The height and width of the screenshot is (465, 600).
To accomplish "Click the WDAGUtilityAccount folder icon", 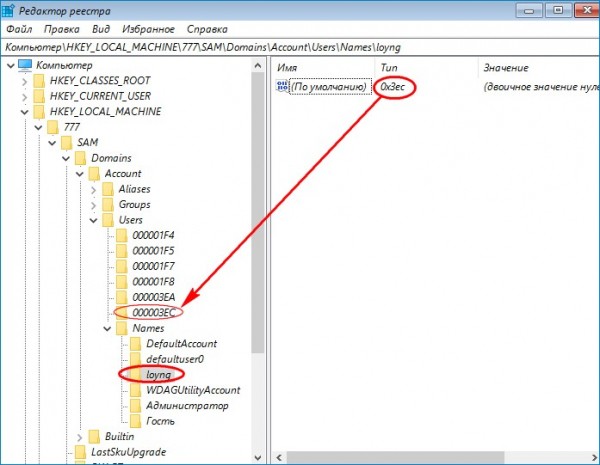I will [135, 390].
